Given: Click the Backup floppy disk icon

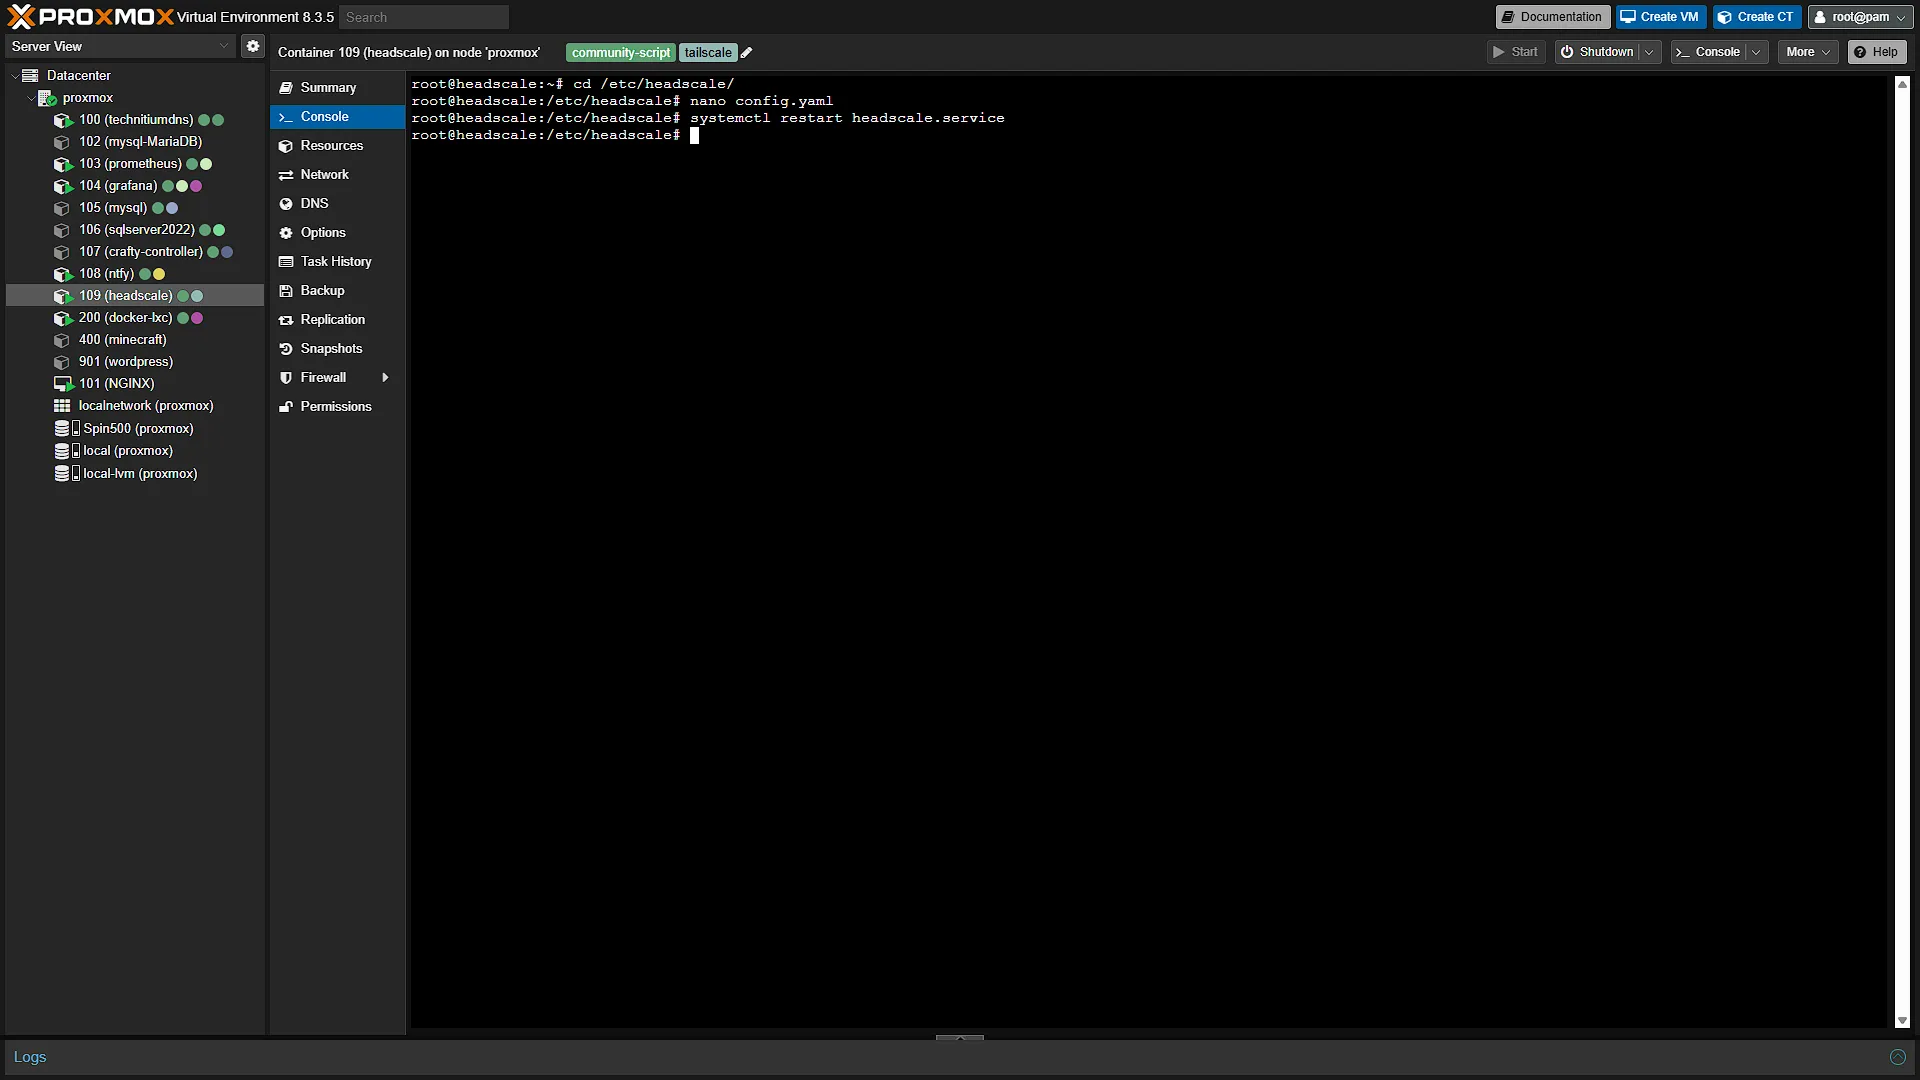Looking at the screenshot, I should pyautogui.click(x=286, y=291).
